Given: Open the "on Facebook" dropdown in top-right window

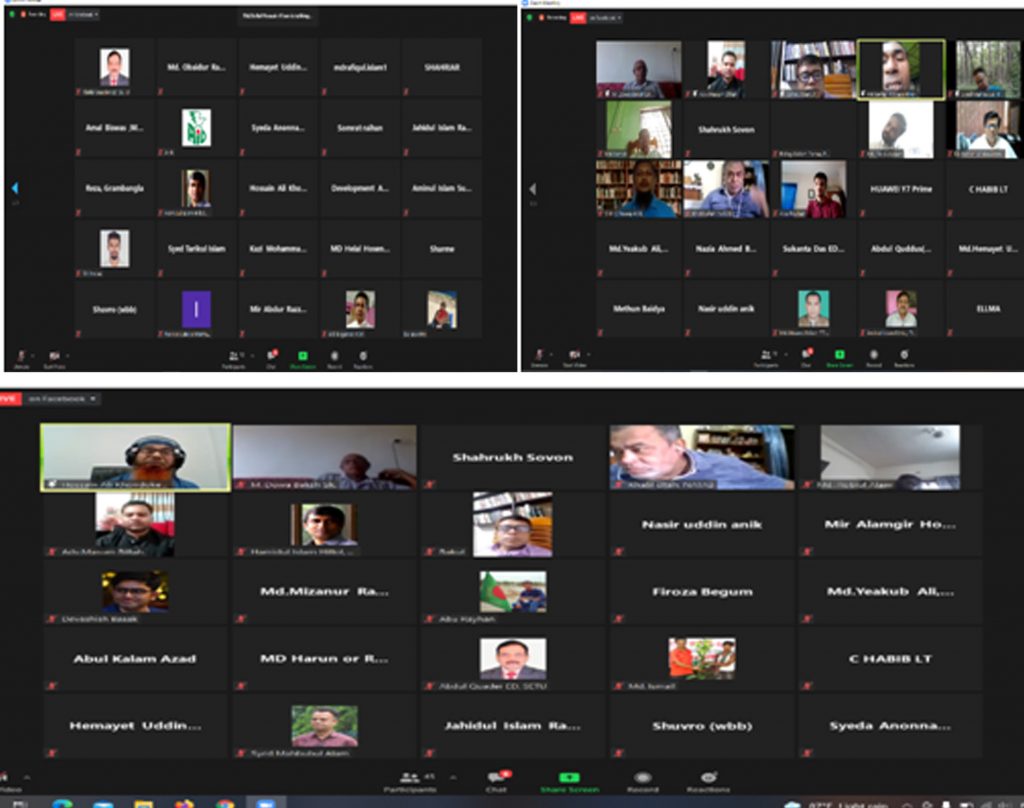Looking at the screenshot, I should point(604,18).
